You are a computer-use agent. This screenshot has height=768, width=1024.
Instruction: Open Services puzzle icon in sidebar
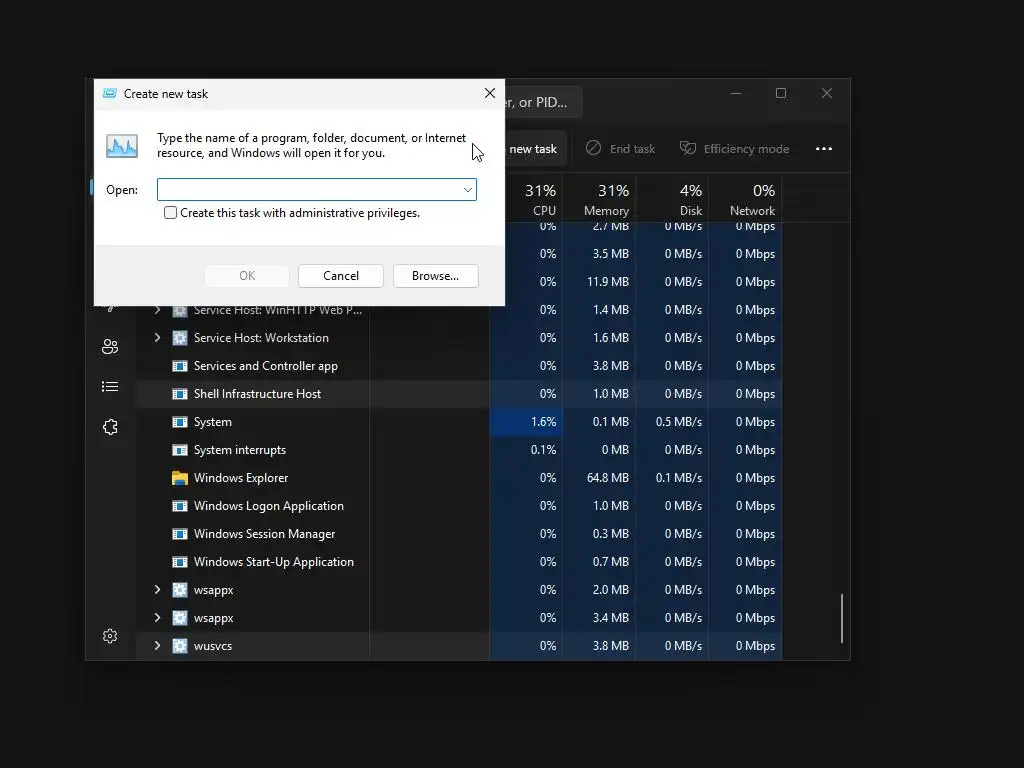pos(110,427)
